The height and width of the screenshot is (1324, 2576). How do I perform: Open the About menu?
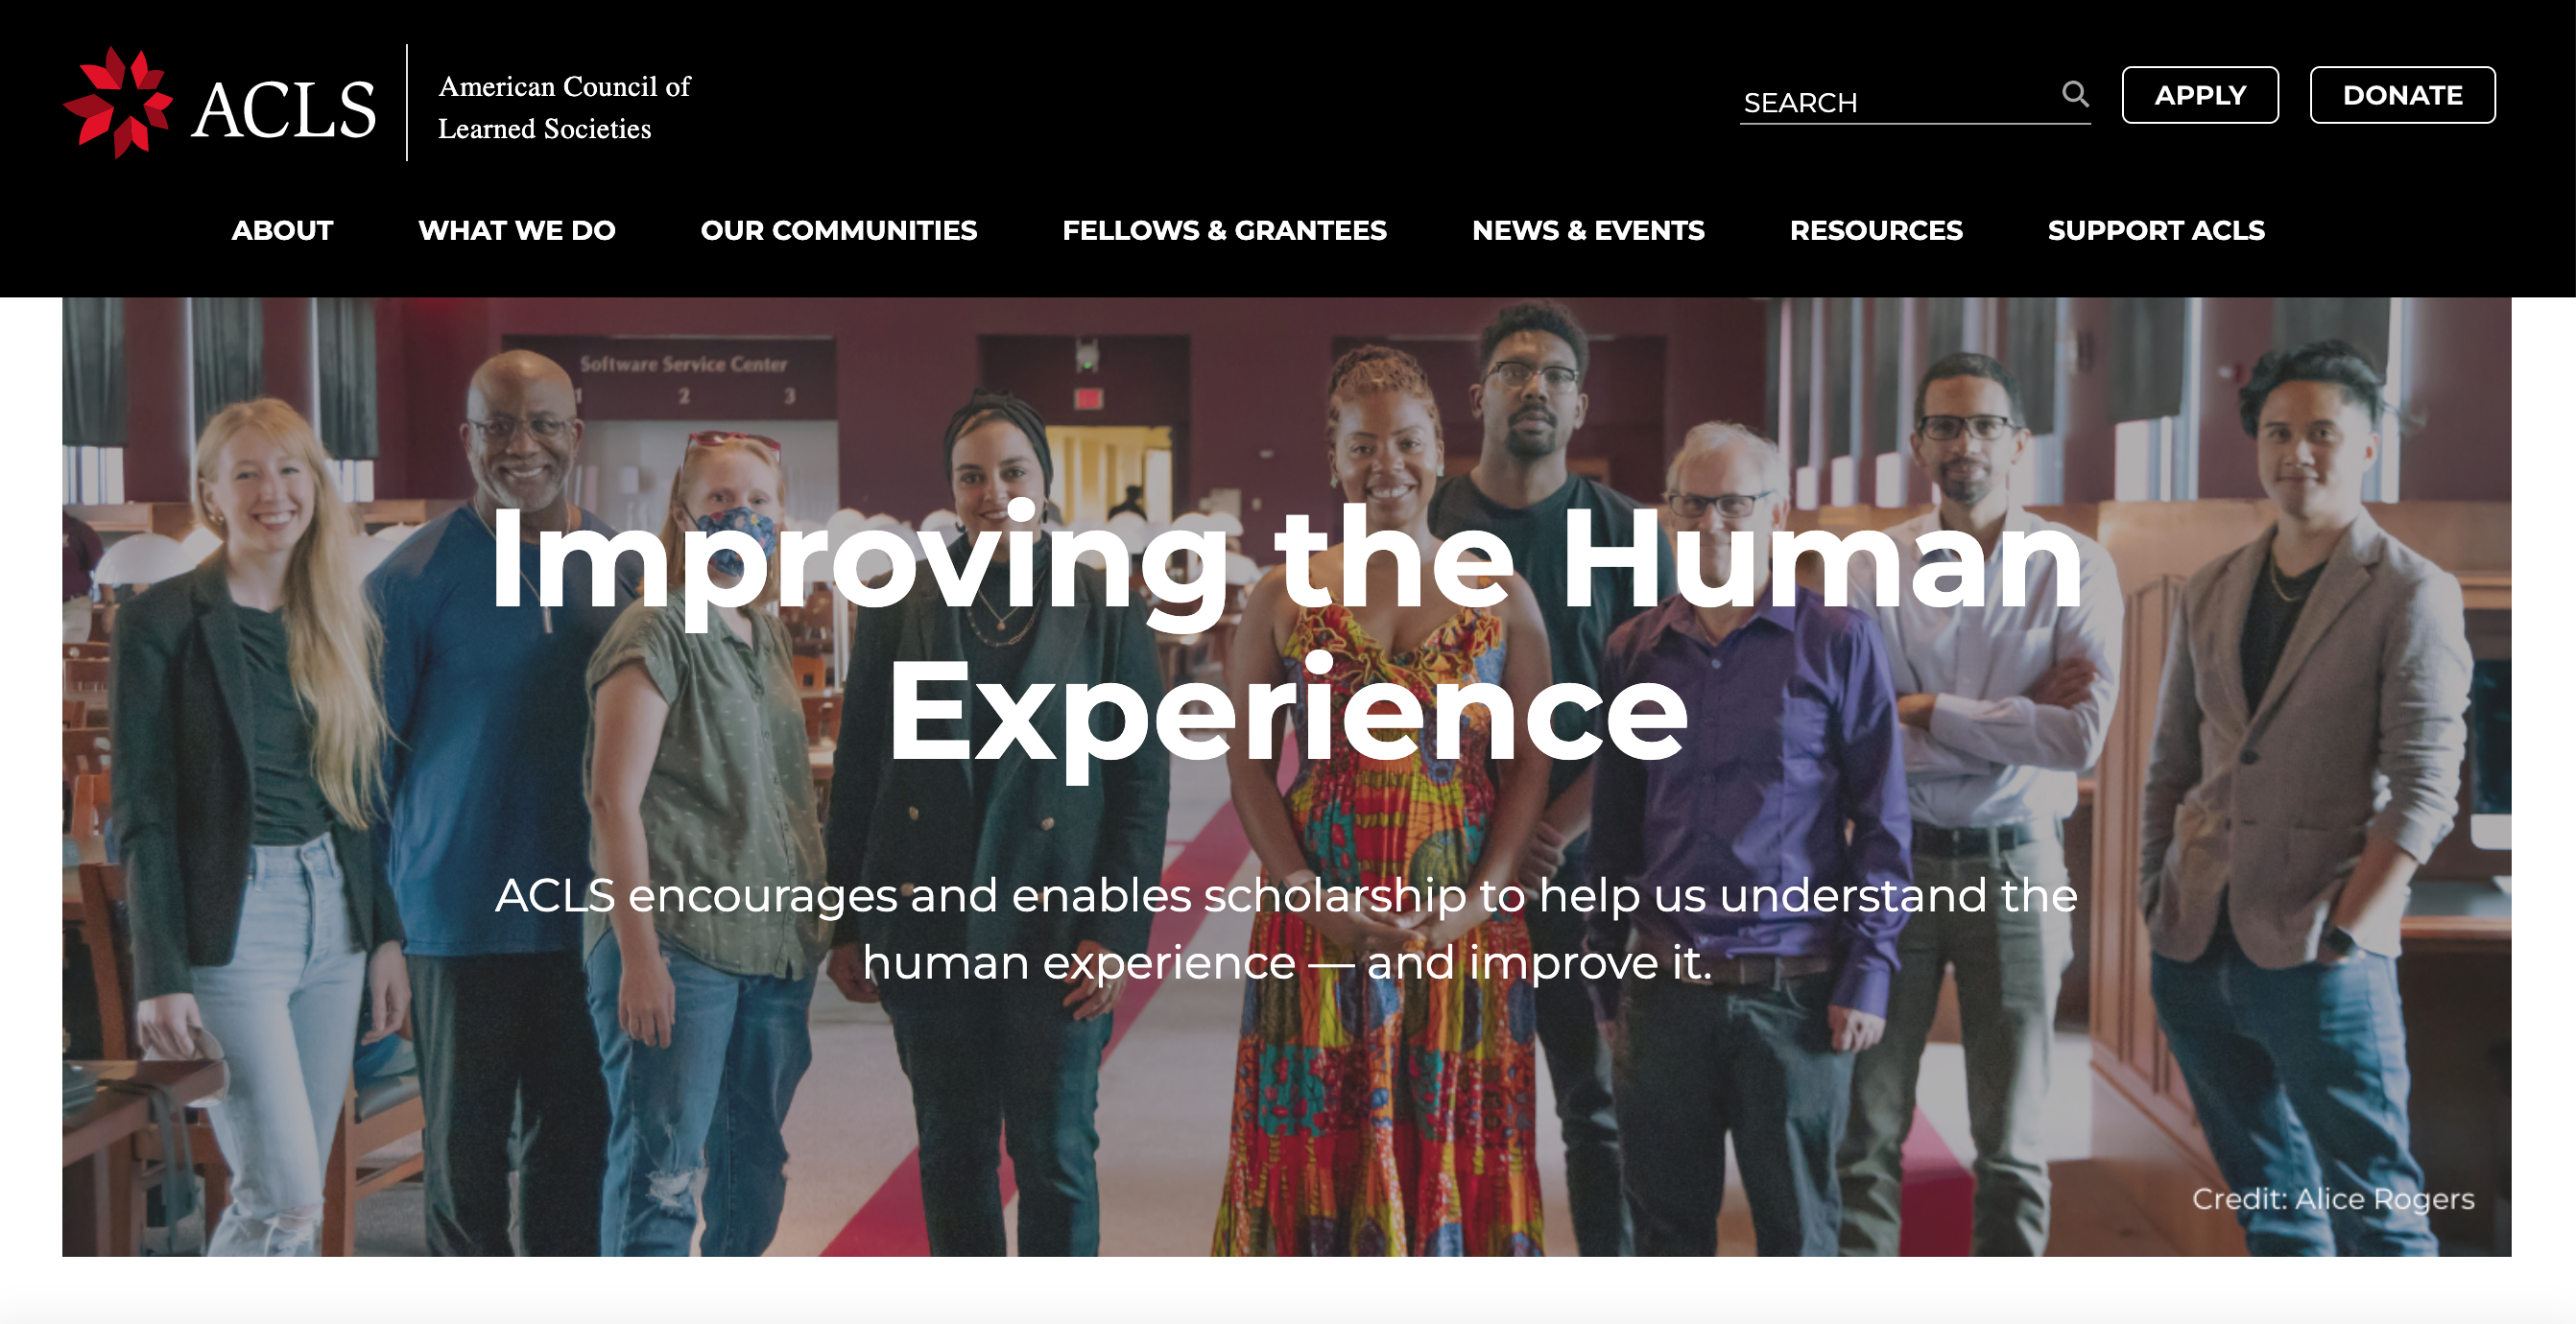click(x=282, y=230)
